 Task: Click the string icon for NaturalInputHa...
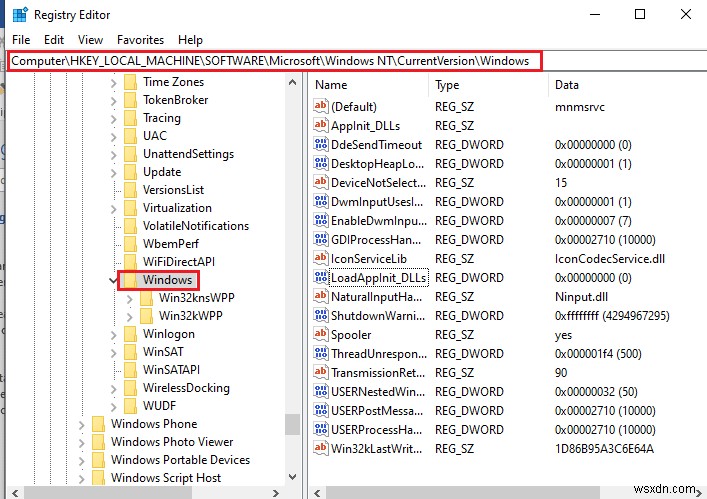pyautogui.click(x=321, y=296)
